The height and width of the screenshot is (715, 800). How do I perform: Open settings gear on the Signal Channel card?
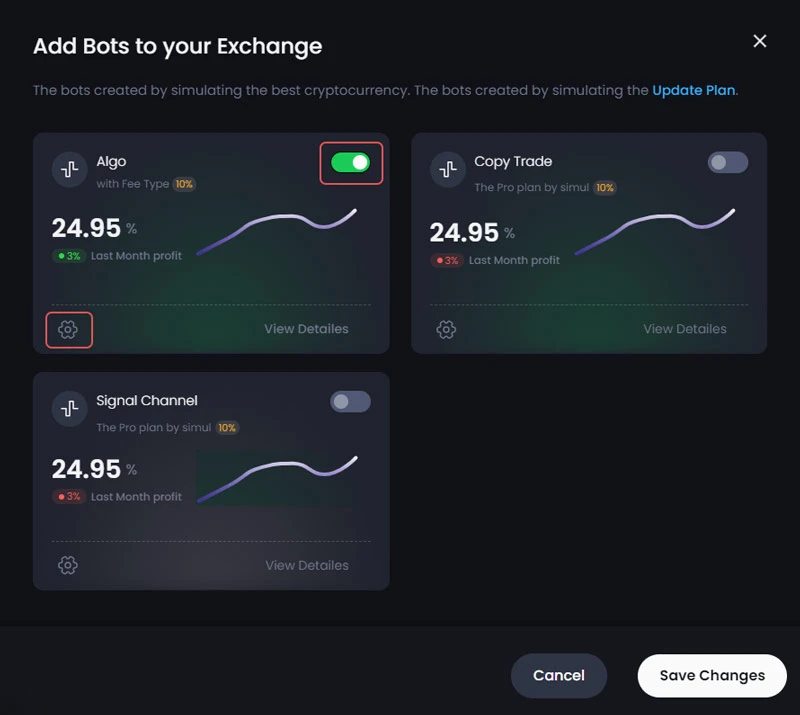[x=68, y=565]
